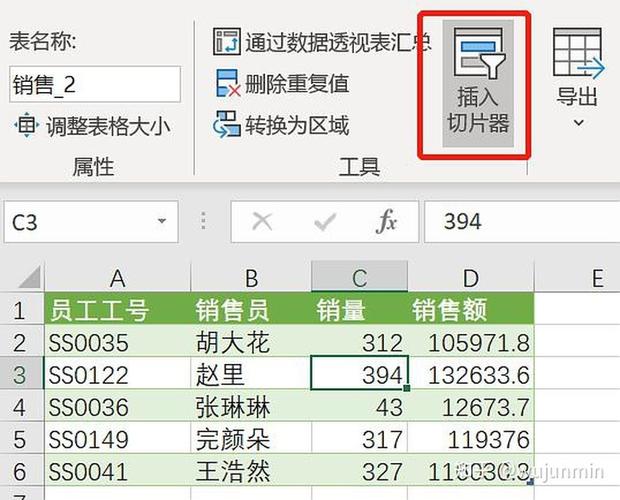Image resolution: width=620 pixels, height=500 pixels.
Task: Click cell 赵里
Action: click(251, 374)
